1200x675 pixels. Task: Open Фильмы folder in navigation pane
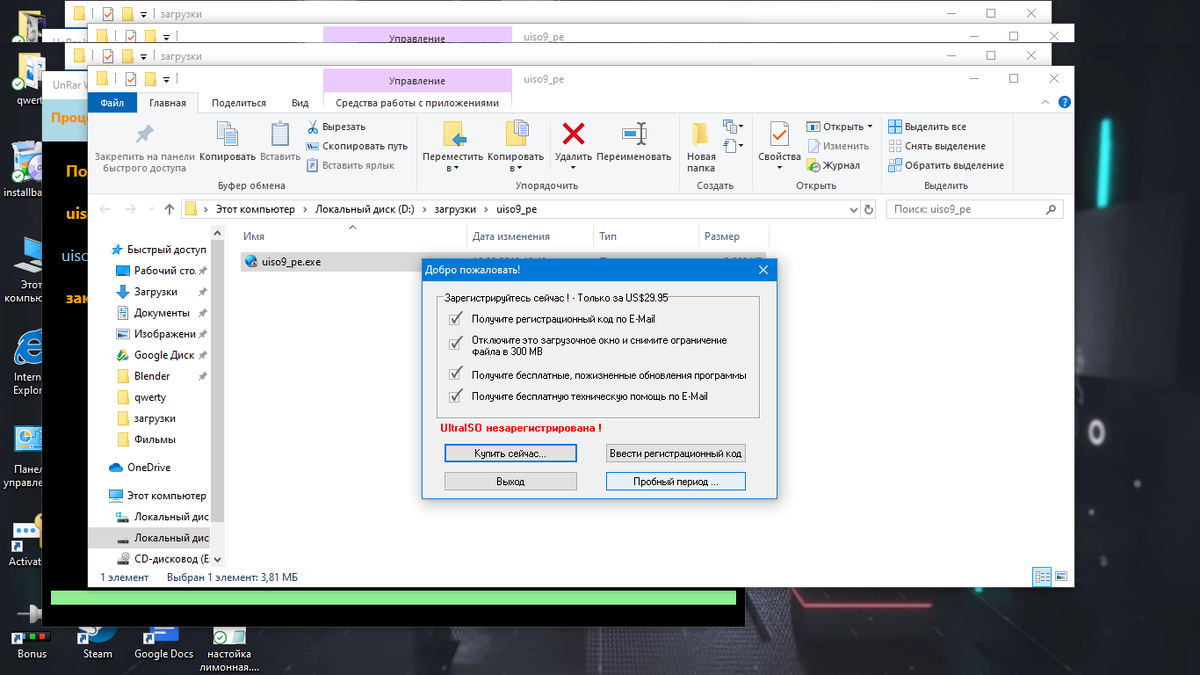(x=155, y=439)
